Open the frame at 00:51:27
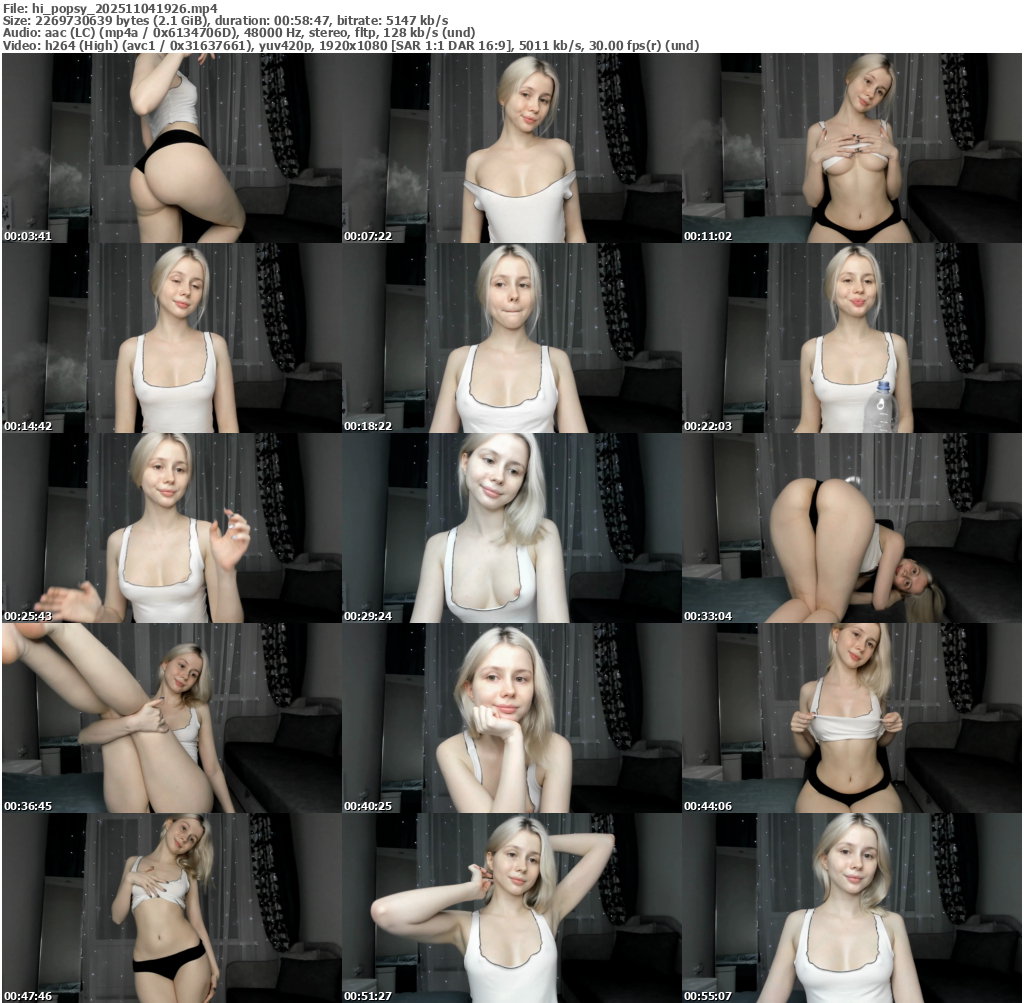This screenshot has width=1024, height=1003. (x=511, y=908)
